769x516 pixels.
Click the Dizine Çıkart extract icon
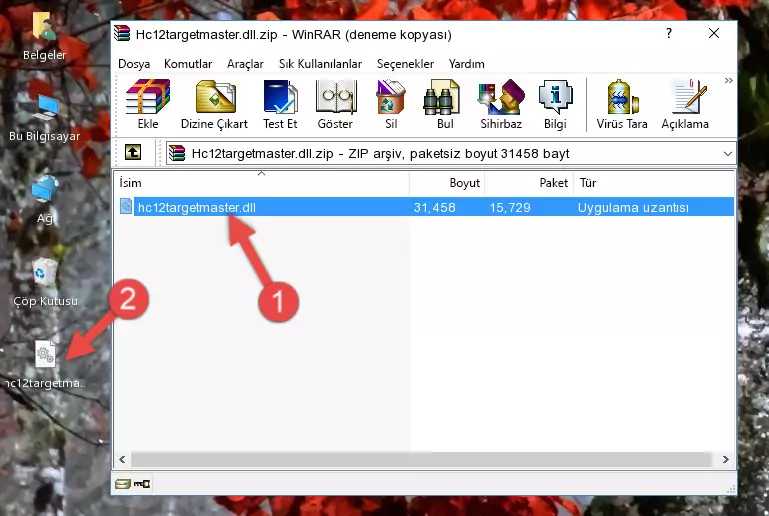point(214,104)
